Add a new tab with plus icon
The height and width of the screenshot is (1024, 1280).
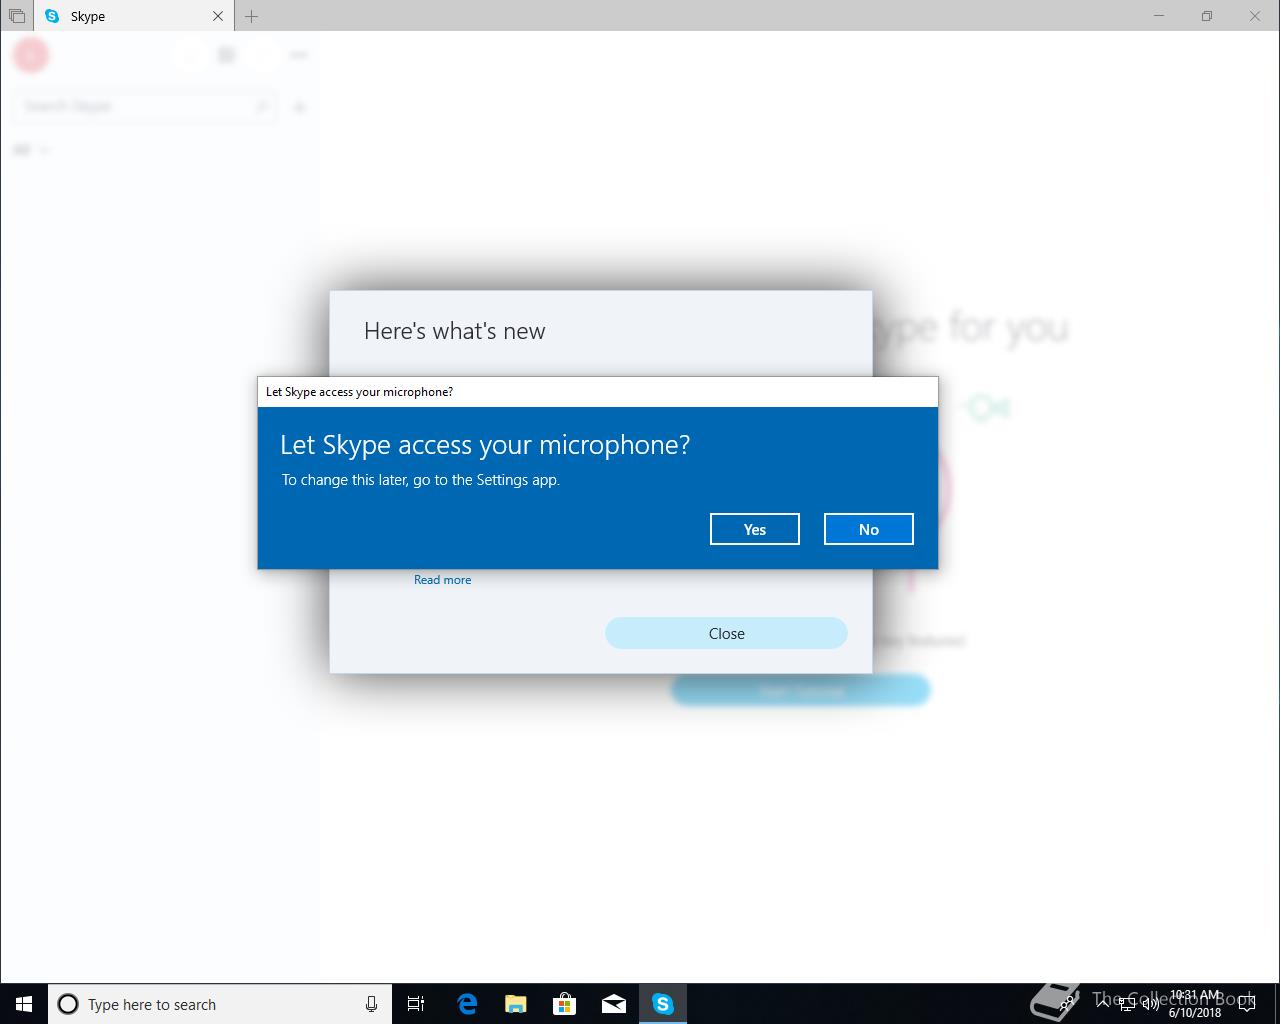tap(251, 16)
